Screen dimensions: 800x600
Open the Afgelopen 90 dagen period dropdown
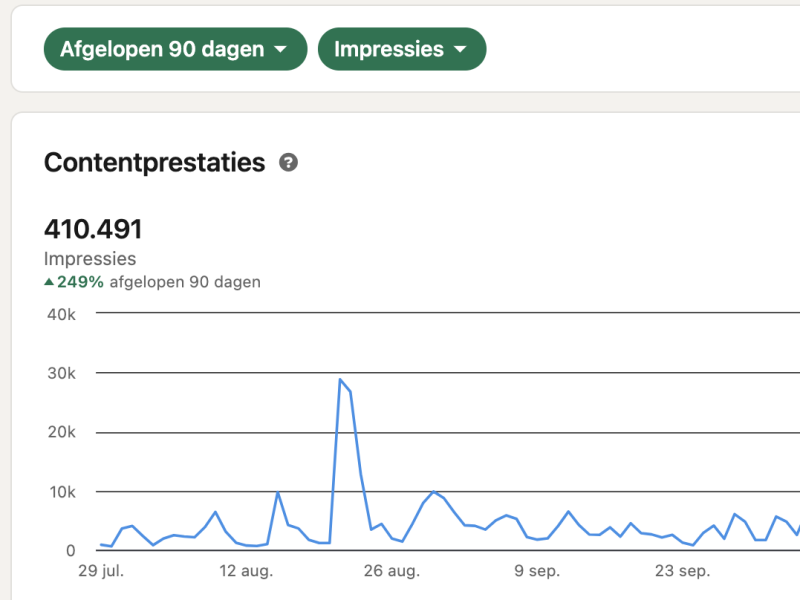(174, 49)
